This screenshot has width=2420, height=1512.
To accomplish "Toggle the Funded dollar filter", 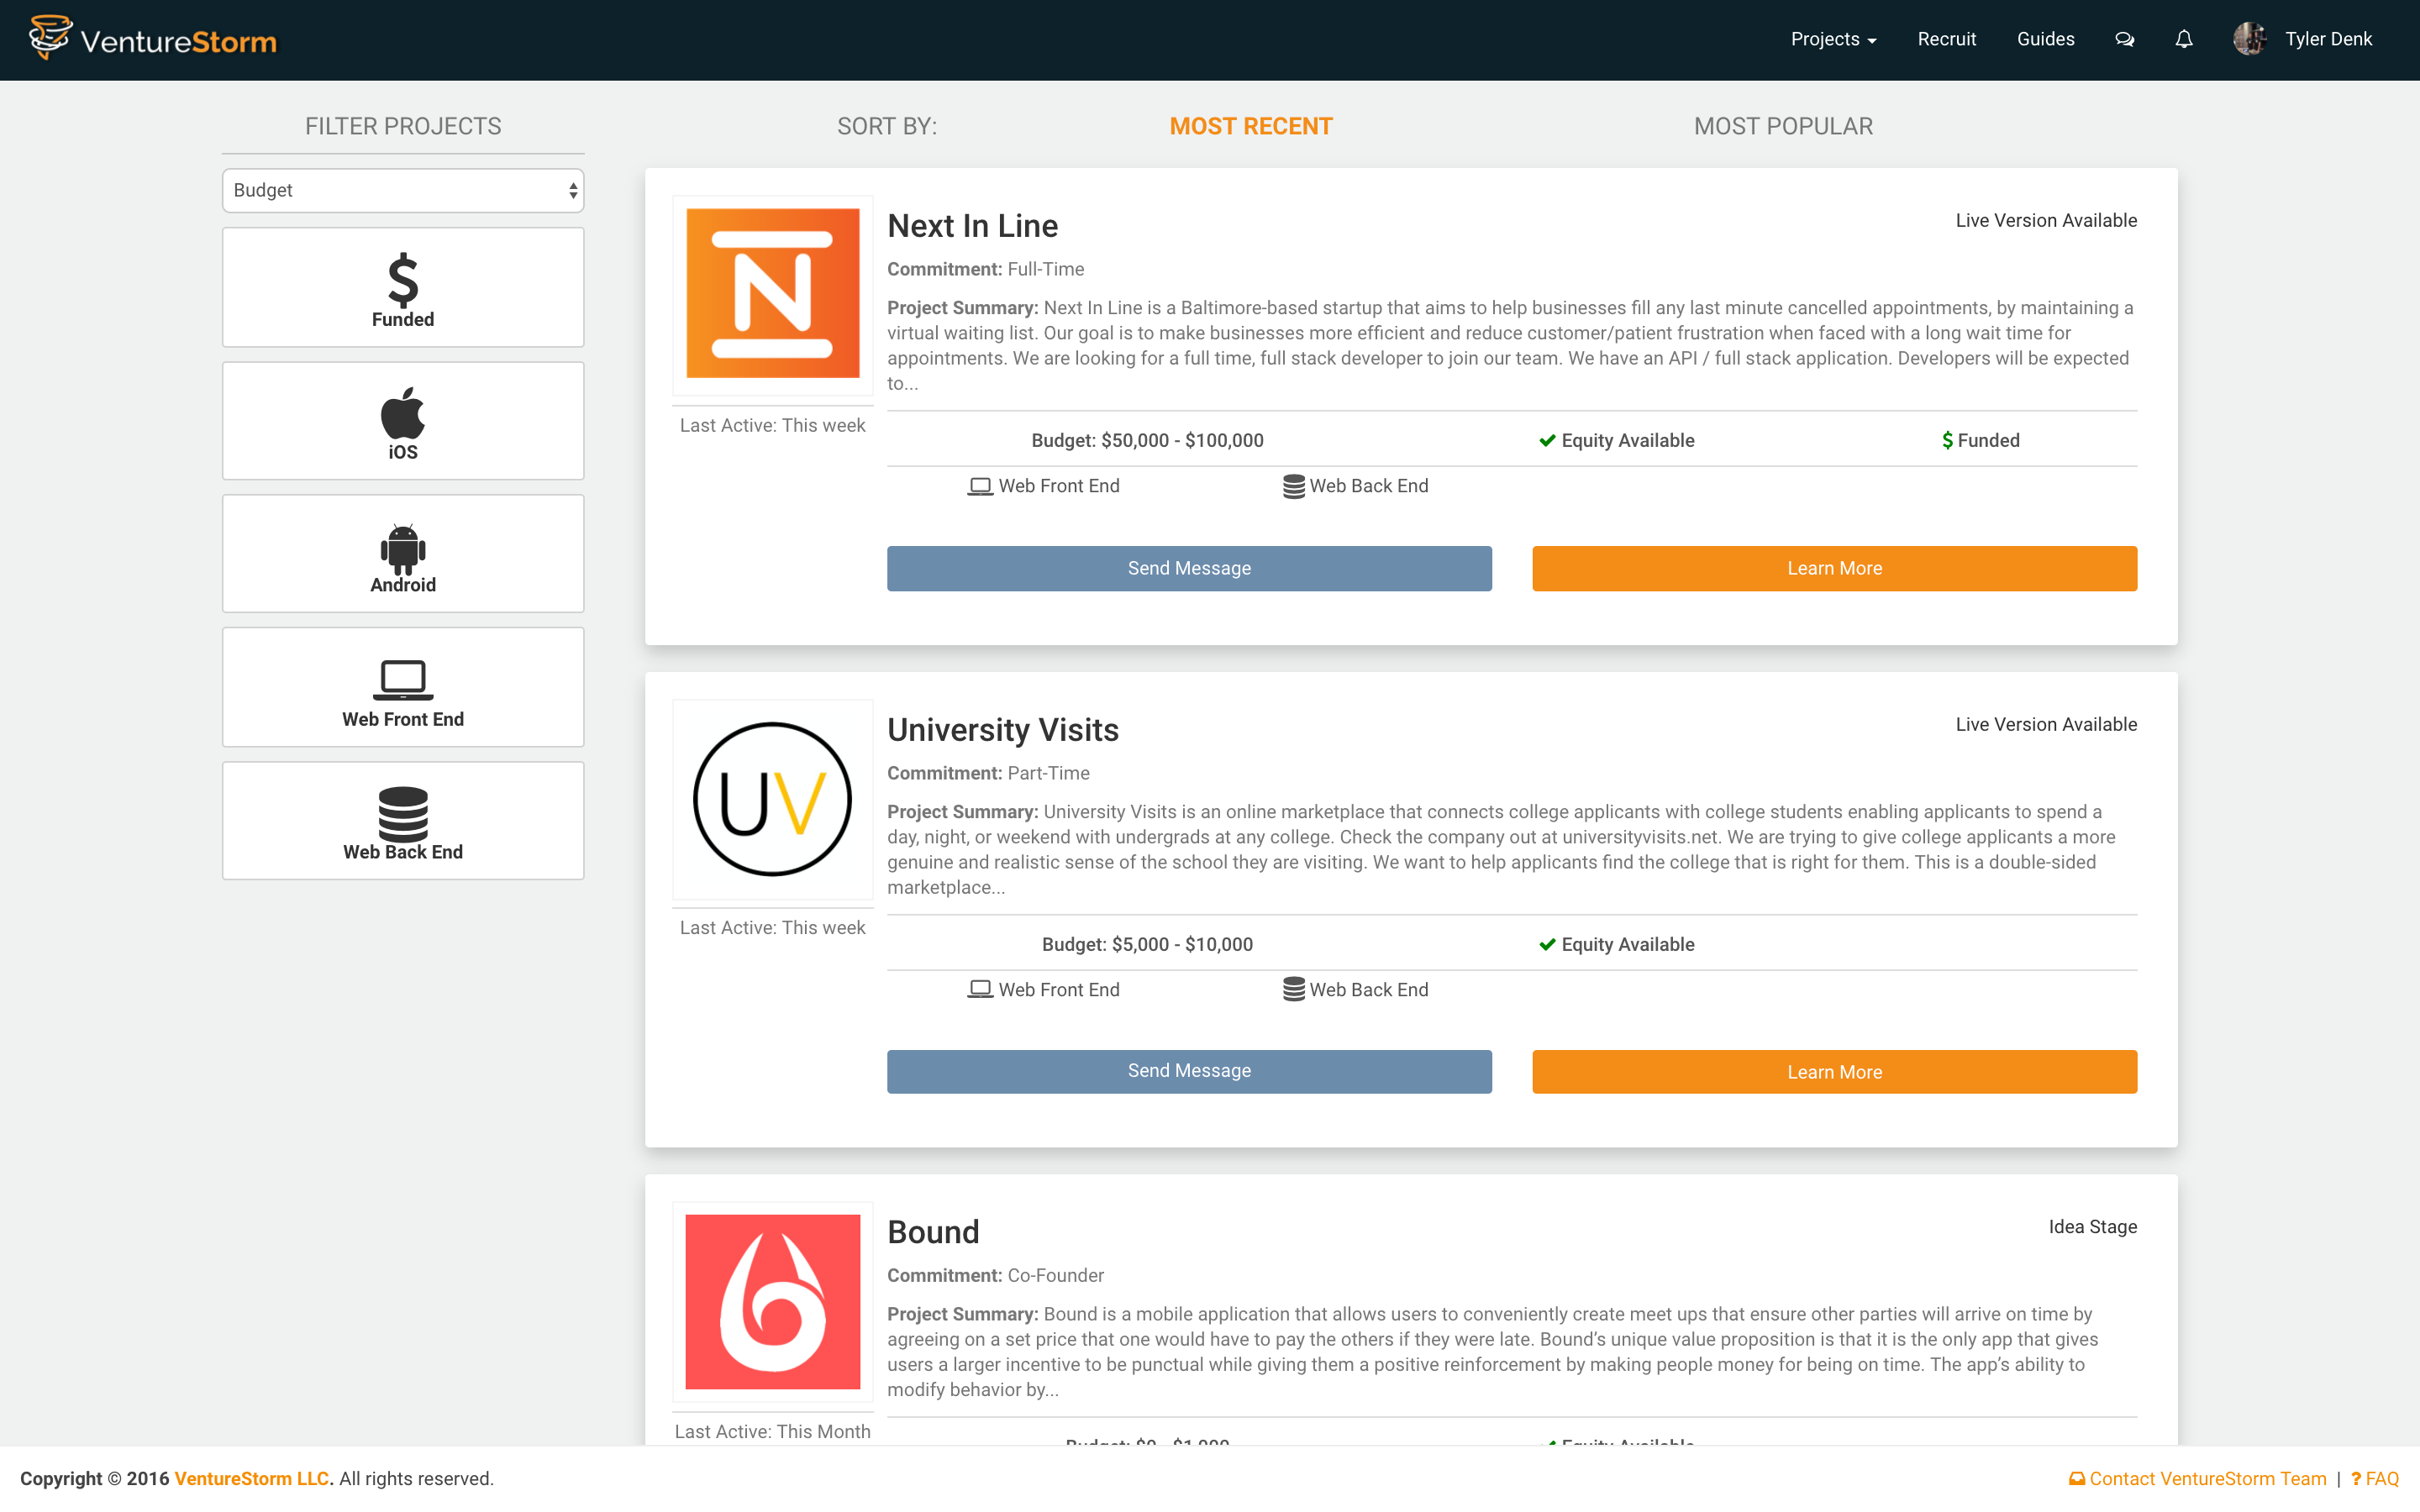I will tap(403, 288).
